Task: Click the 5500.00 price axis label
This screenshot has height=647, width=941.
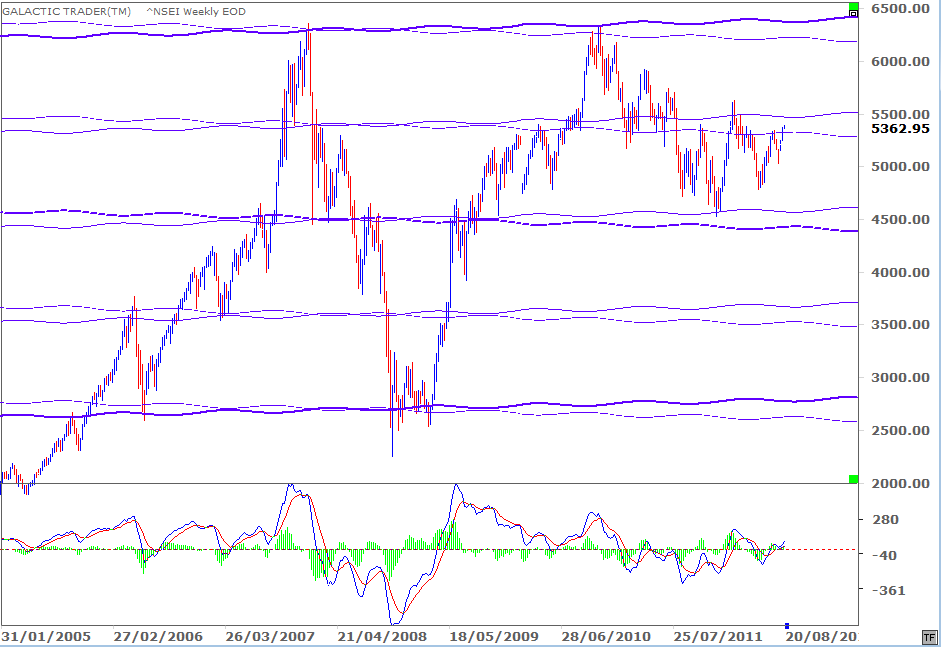Action: 900,114
